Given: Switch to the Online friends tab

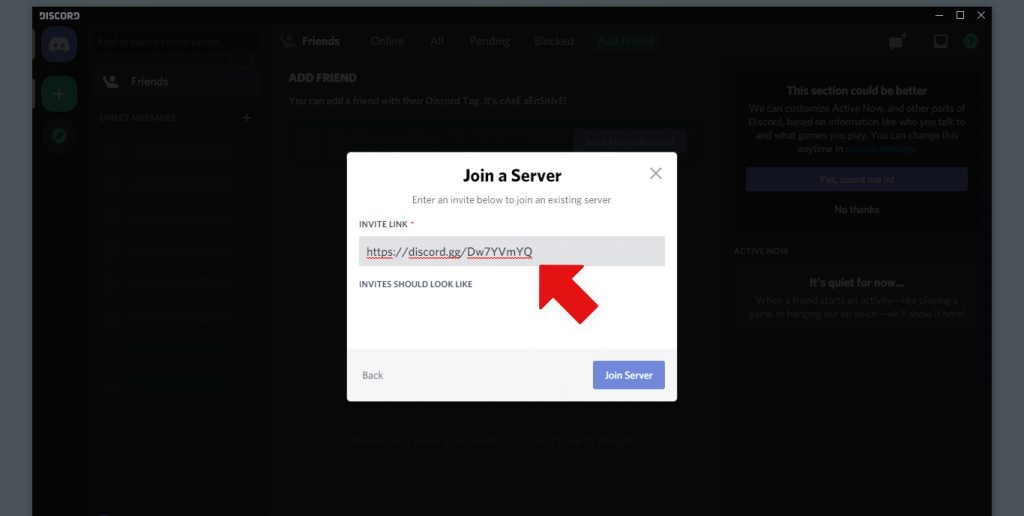Looking at the screenshot, I should pos(387,41).
